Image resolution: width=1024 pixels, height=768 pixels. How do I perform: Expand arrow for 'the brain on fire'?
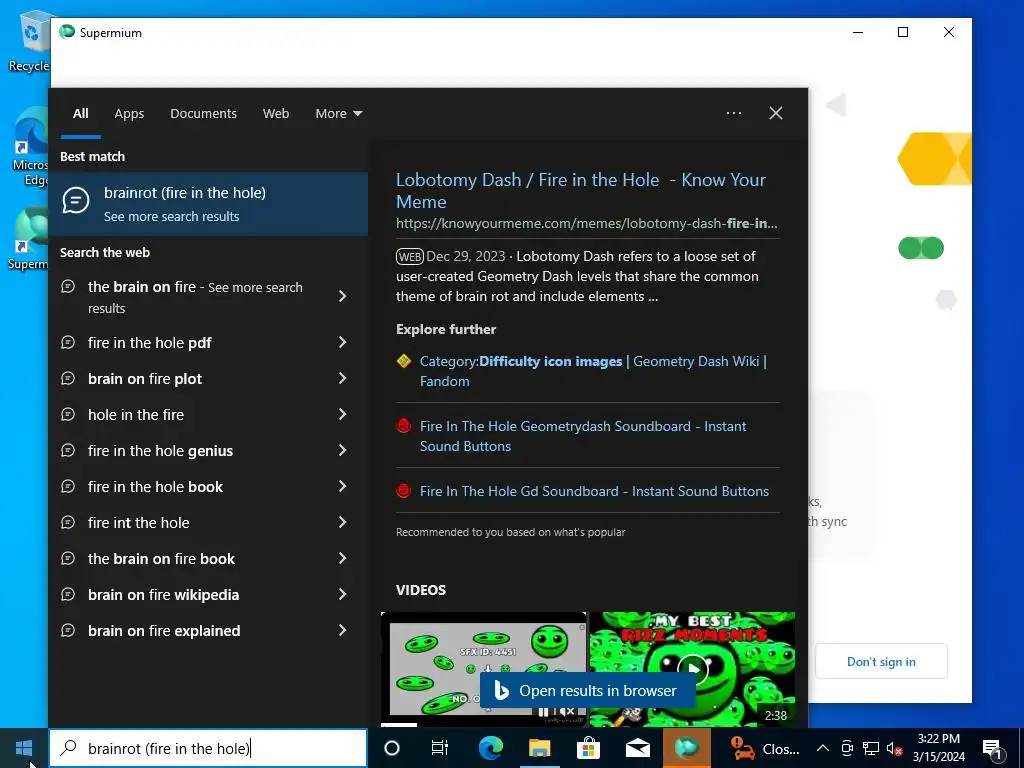point(342,296)
